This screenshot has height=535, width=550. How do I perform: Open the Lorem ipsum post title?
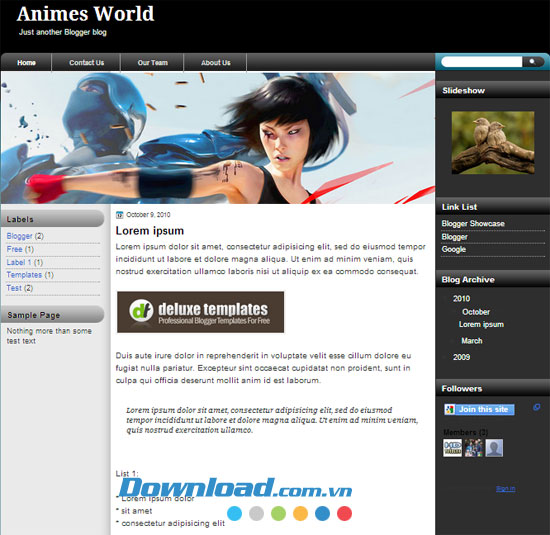[x=150, y=231]
